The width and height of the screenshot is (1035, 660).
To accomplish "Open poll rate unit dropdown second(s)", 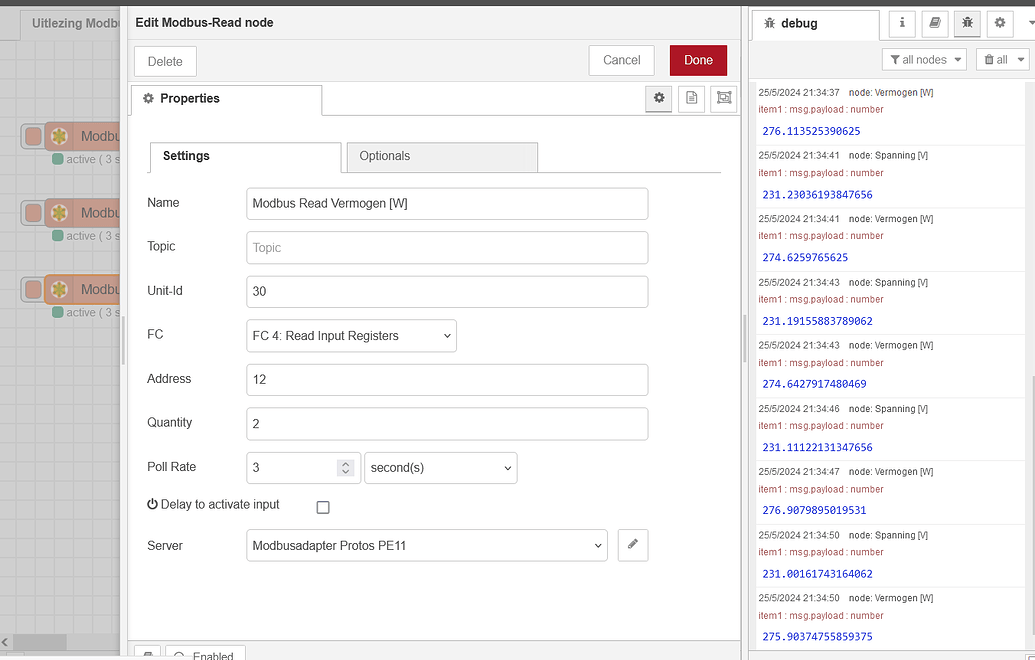I will [x=440, y=468].
